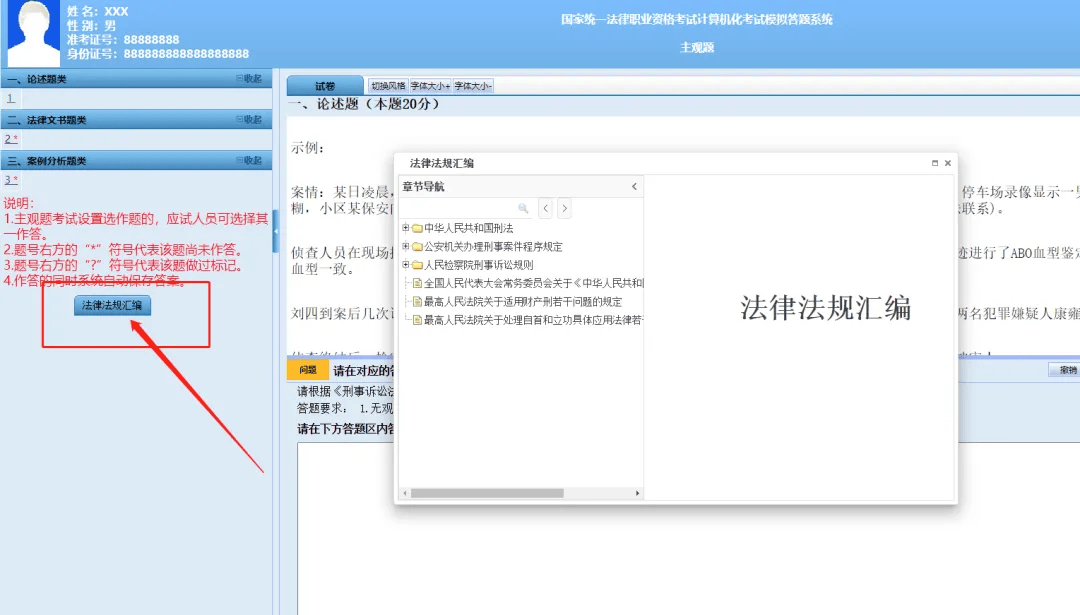Collapse the 章节导航 panel with the chevron
Viewport: 1080px width, 615px height.
(634, 187)
